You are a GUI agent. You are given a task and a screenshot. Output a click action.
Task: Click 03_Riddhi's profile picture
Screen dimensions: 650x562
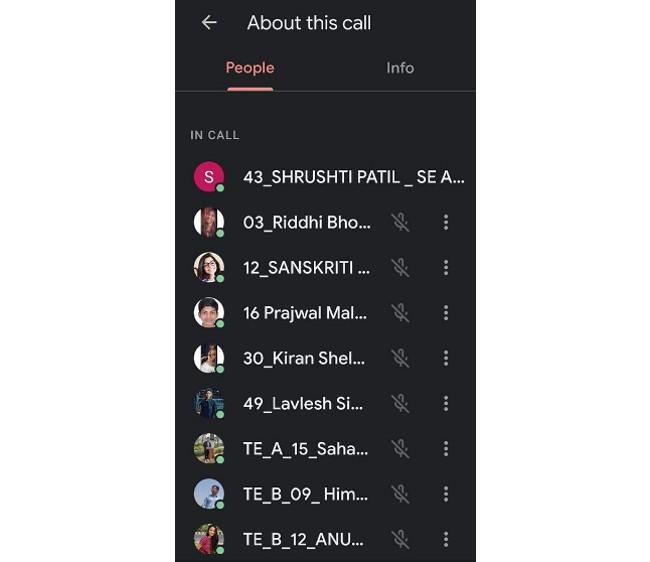[x=208, y=222]
